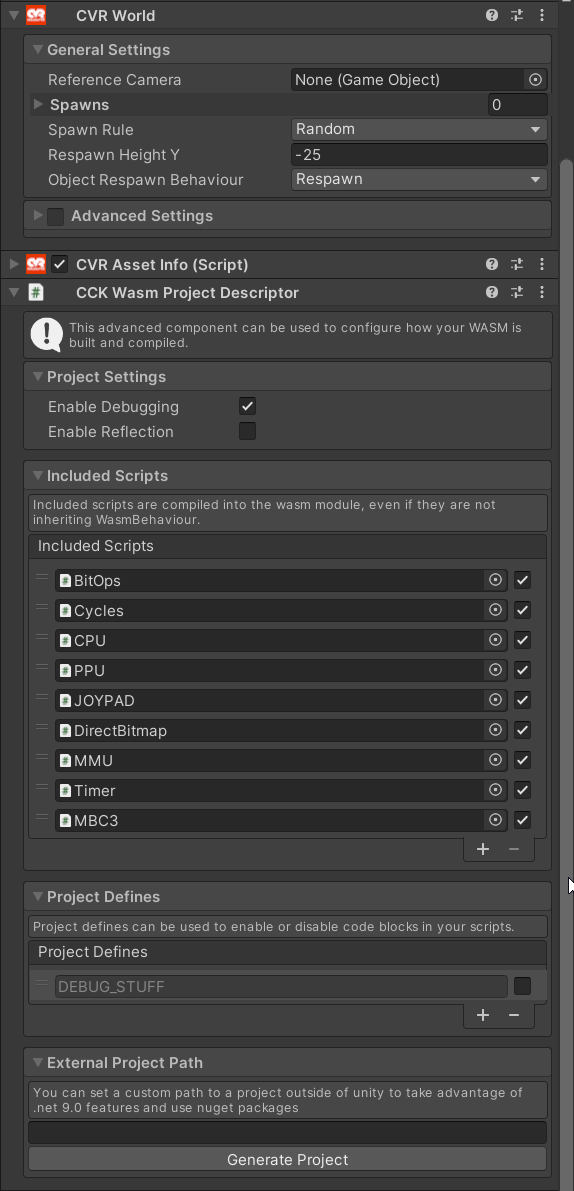Viewport: 574px width, 1191px height.
Task: Enable the Enable Reflection checkbox
Action: click(248, 431)
